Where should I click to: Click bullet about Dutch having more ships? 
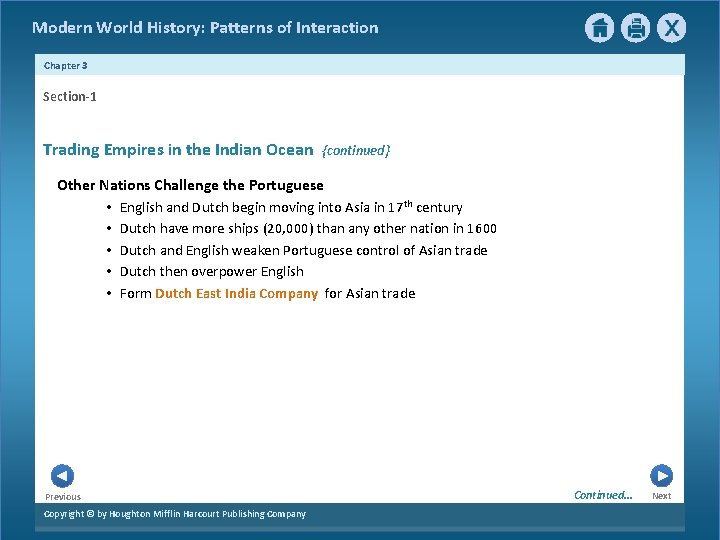click(x=308, y=229)
